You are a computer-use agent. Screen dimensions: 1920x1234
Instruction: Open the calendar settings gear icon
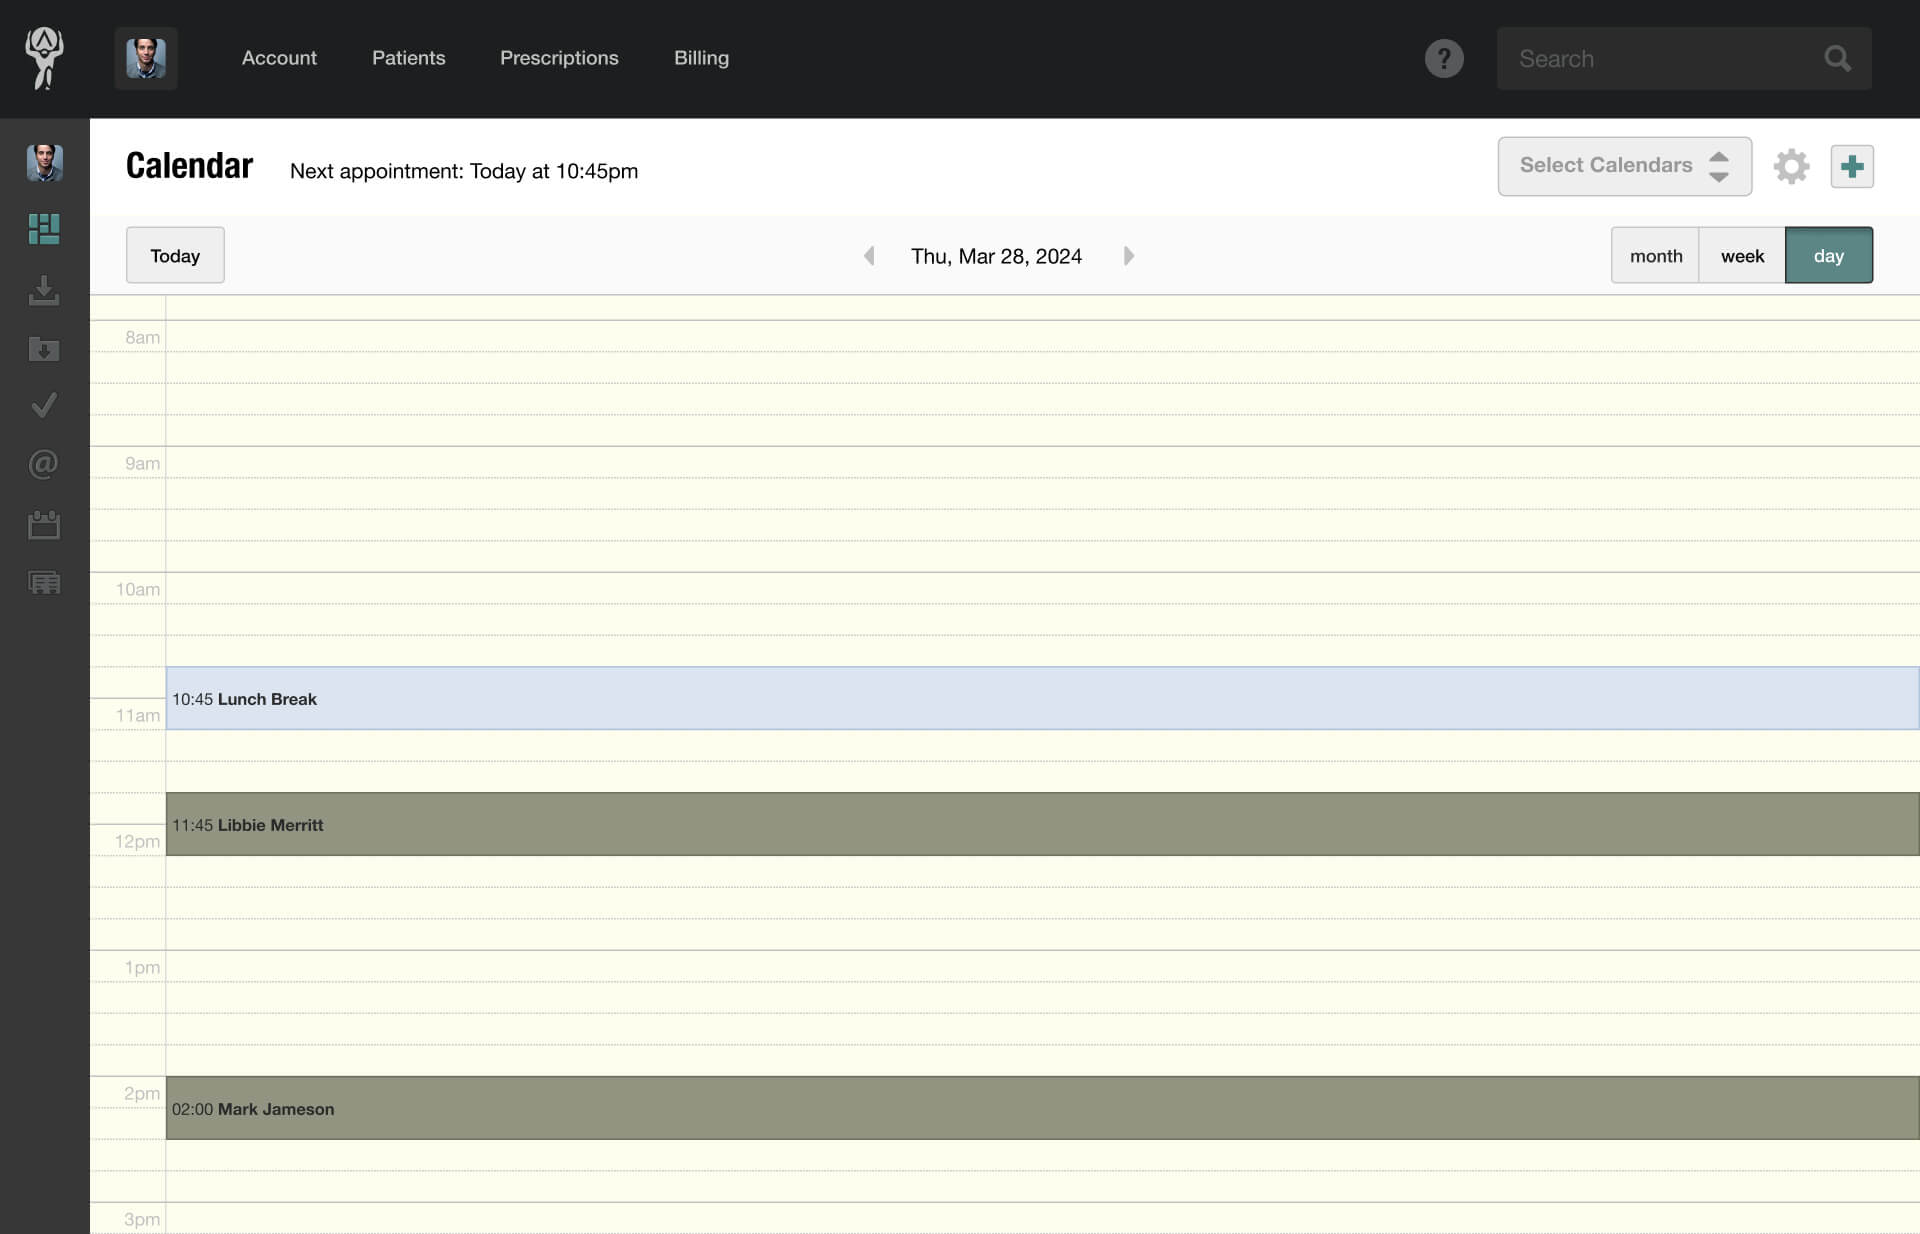(x=1792, y=166)
